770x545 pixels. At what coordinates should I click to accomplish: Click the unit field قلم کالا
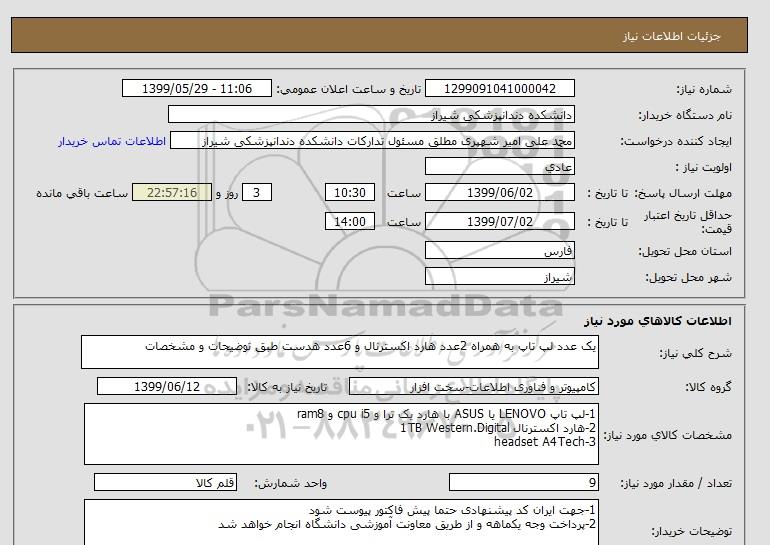165,482
